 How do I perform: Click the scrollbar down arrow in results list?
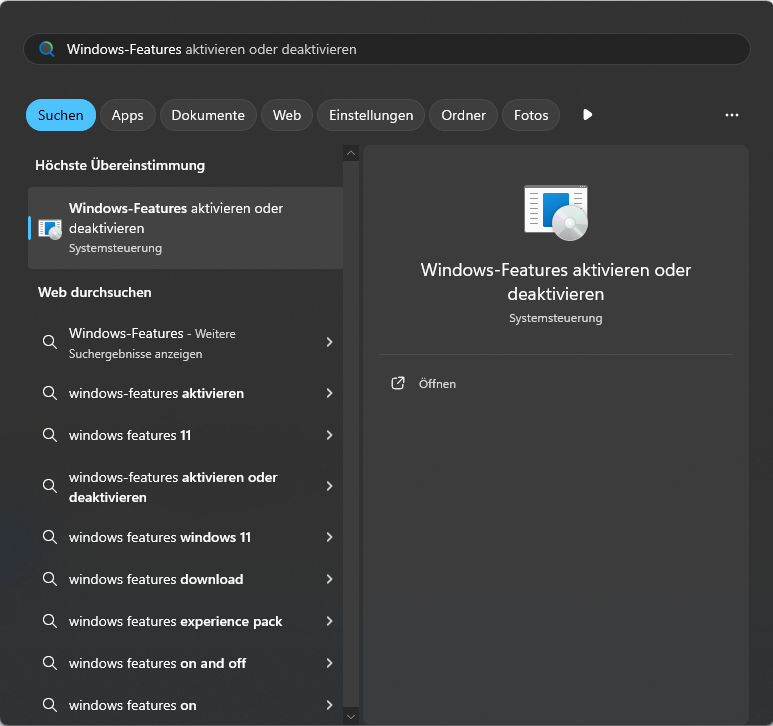(x=350, y=716)
